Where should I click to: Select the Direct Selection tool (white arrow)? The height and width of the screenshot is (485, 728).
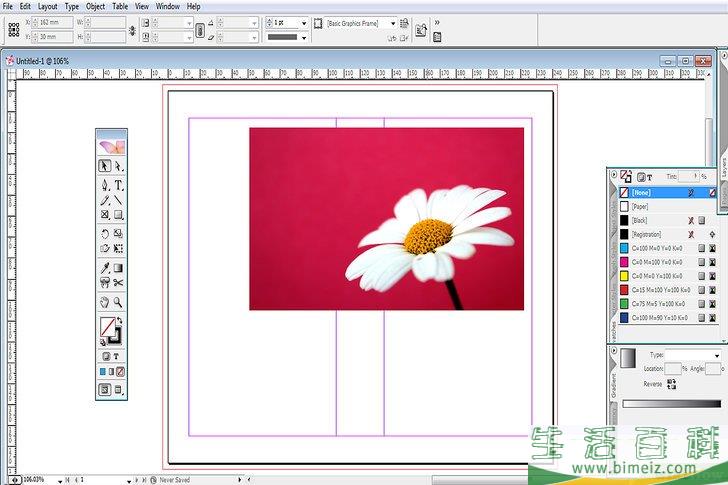point(118,166)
